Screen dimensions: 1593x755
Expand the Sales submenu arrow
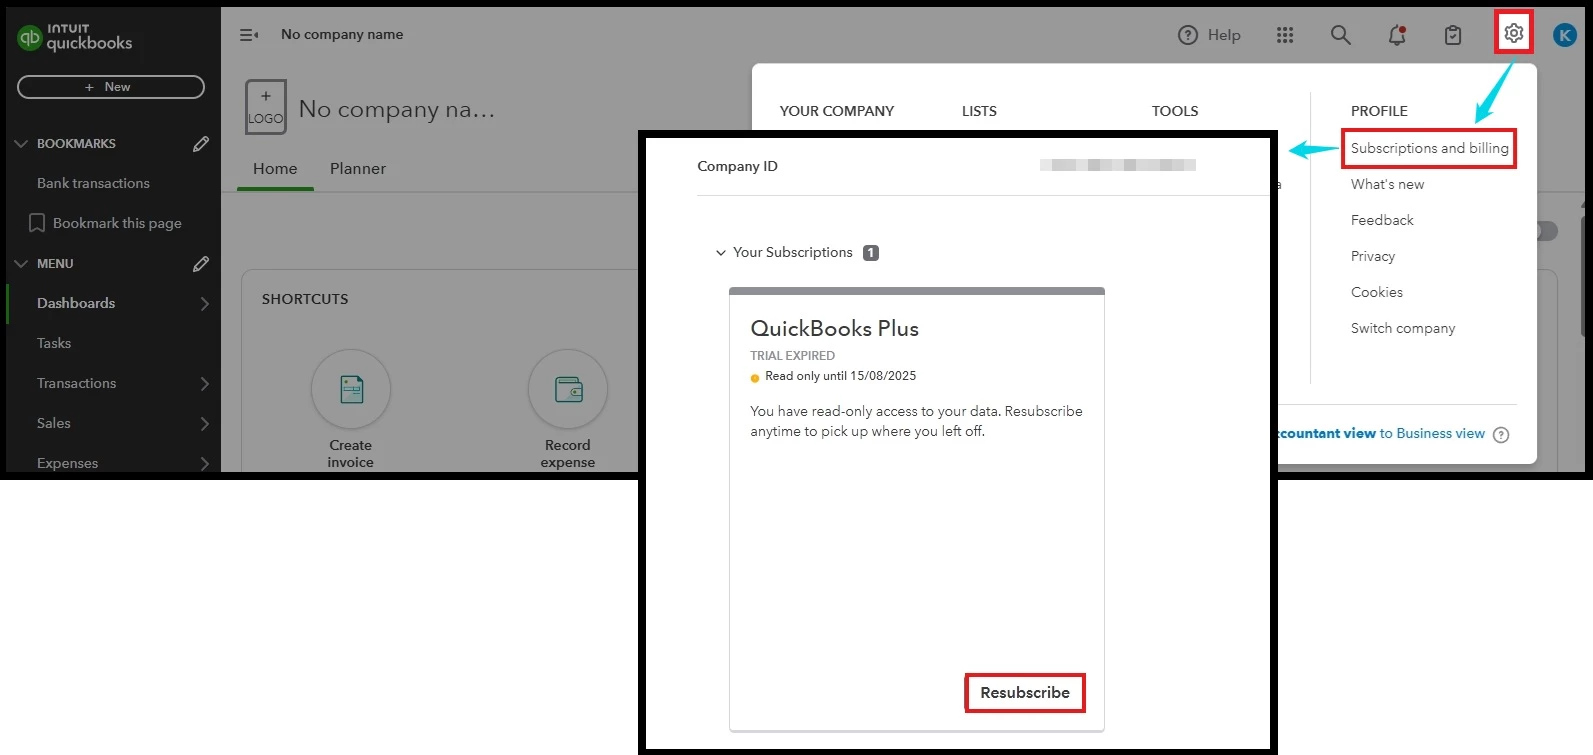tap(204, 424)
